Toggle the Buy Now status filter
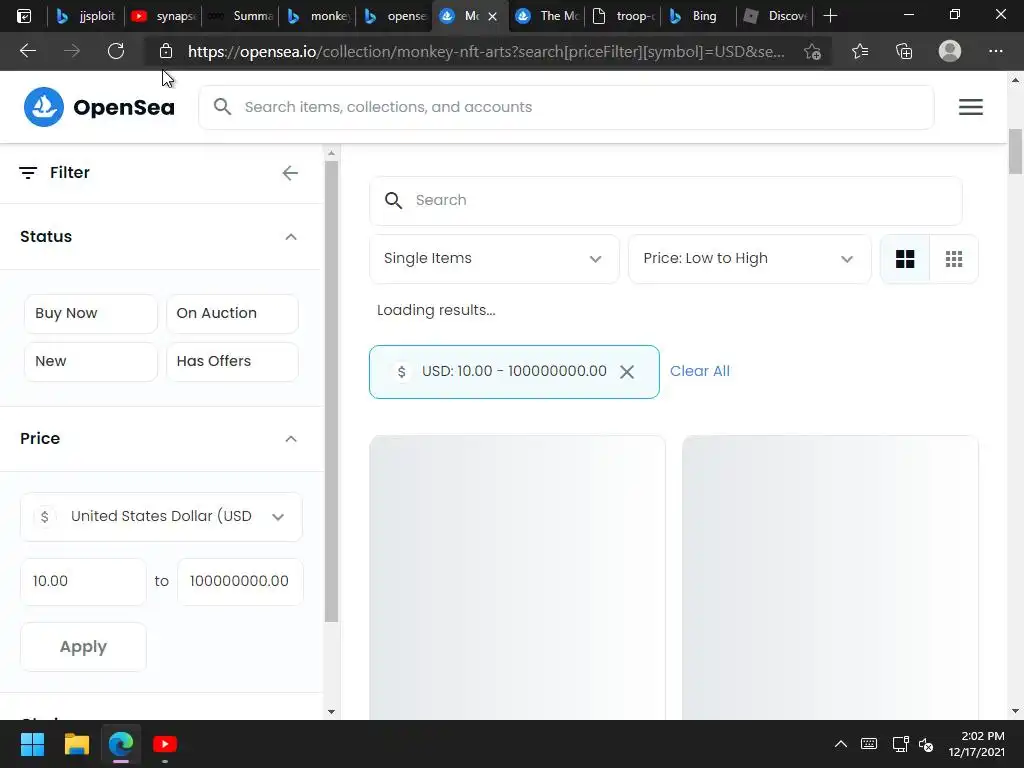 click(91, 313)
